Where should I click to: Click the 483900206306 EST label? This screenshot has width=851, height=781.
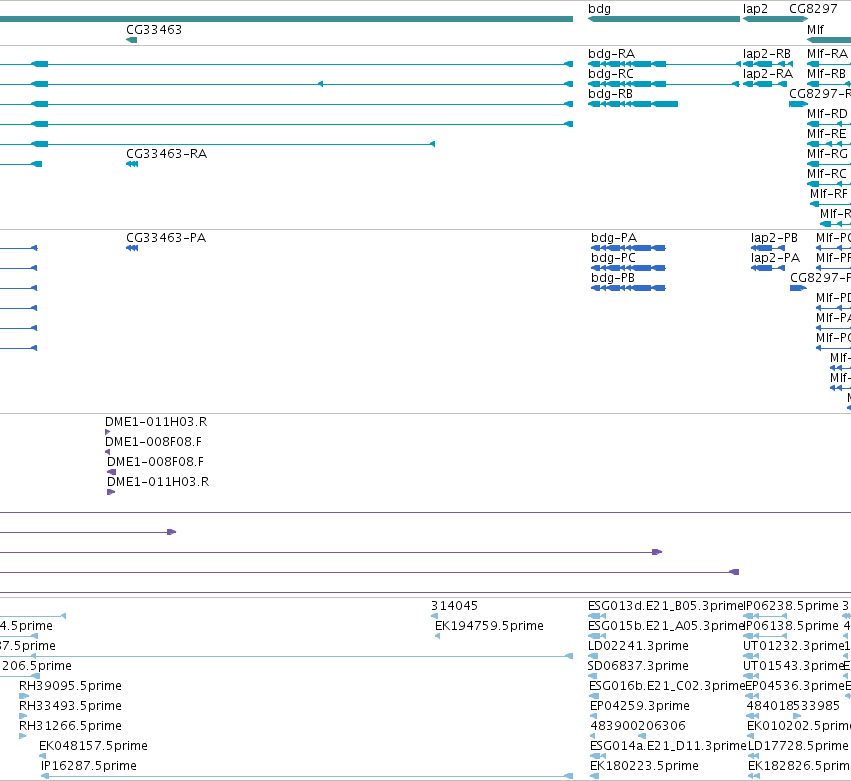638,726
